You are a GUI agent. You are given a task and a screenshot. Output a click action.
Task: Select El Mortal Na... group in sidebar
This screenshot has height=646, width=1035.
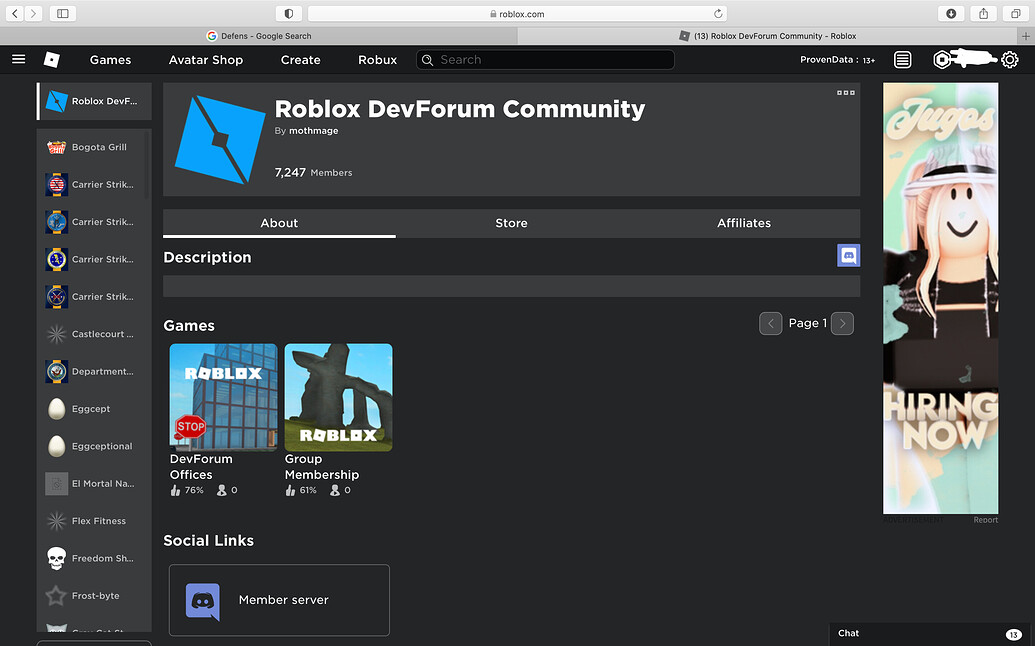click(94, 484)
